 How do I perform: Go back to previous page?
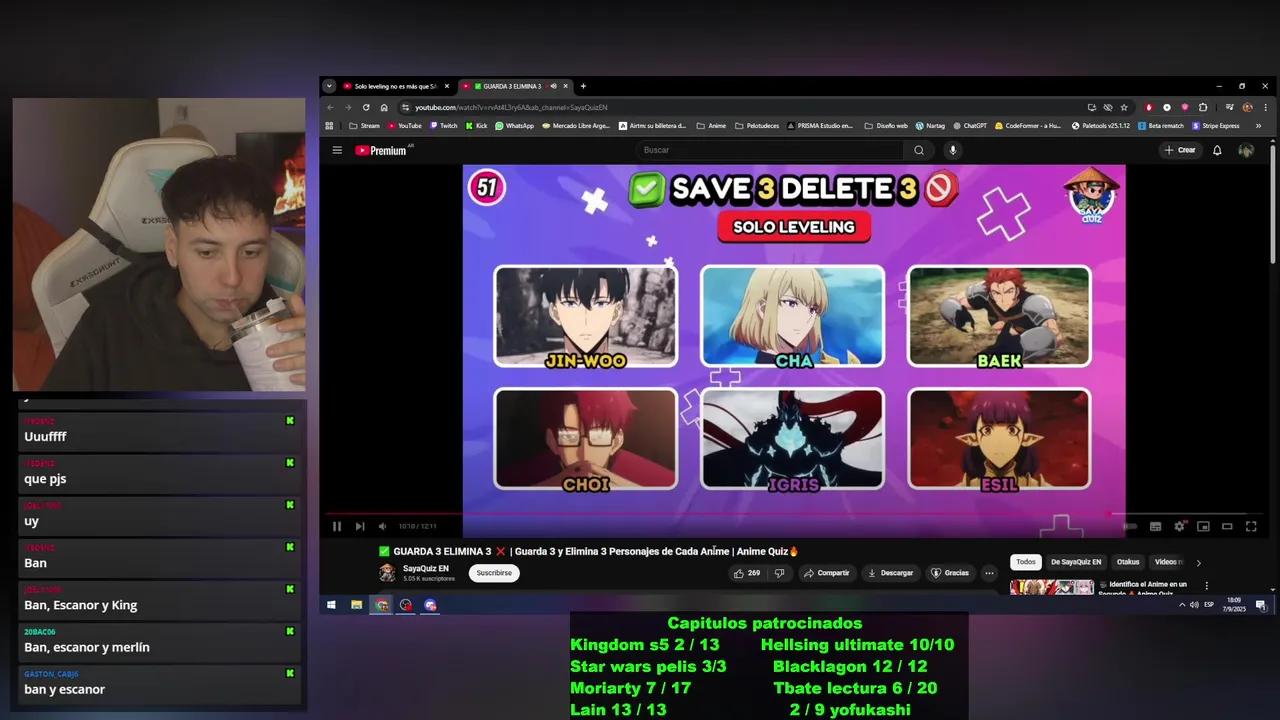[330, 107]
